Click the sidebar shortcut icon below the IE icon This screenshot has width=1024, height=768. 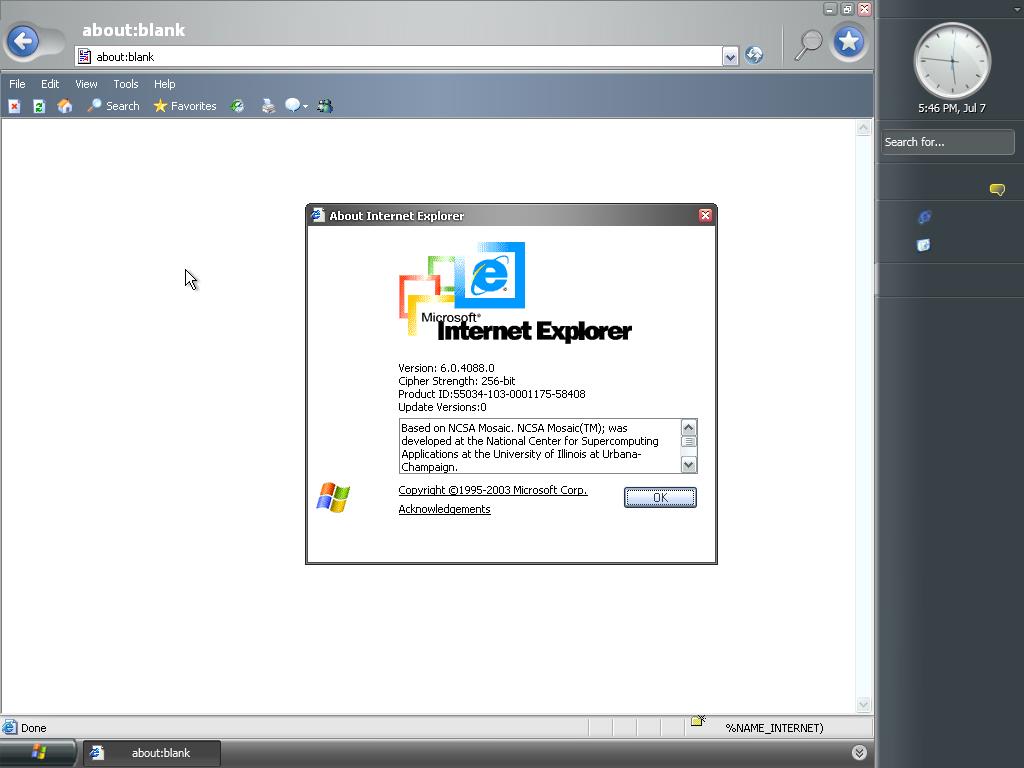point(923,246)
